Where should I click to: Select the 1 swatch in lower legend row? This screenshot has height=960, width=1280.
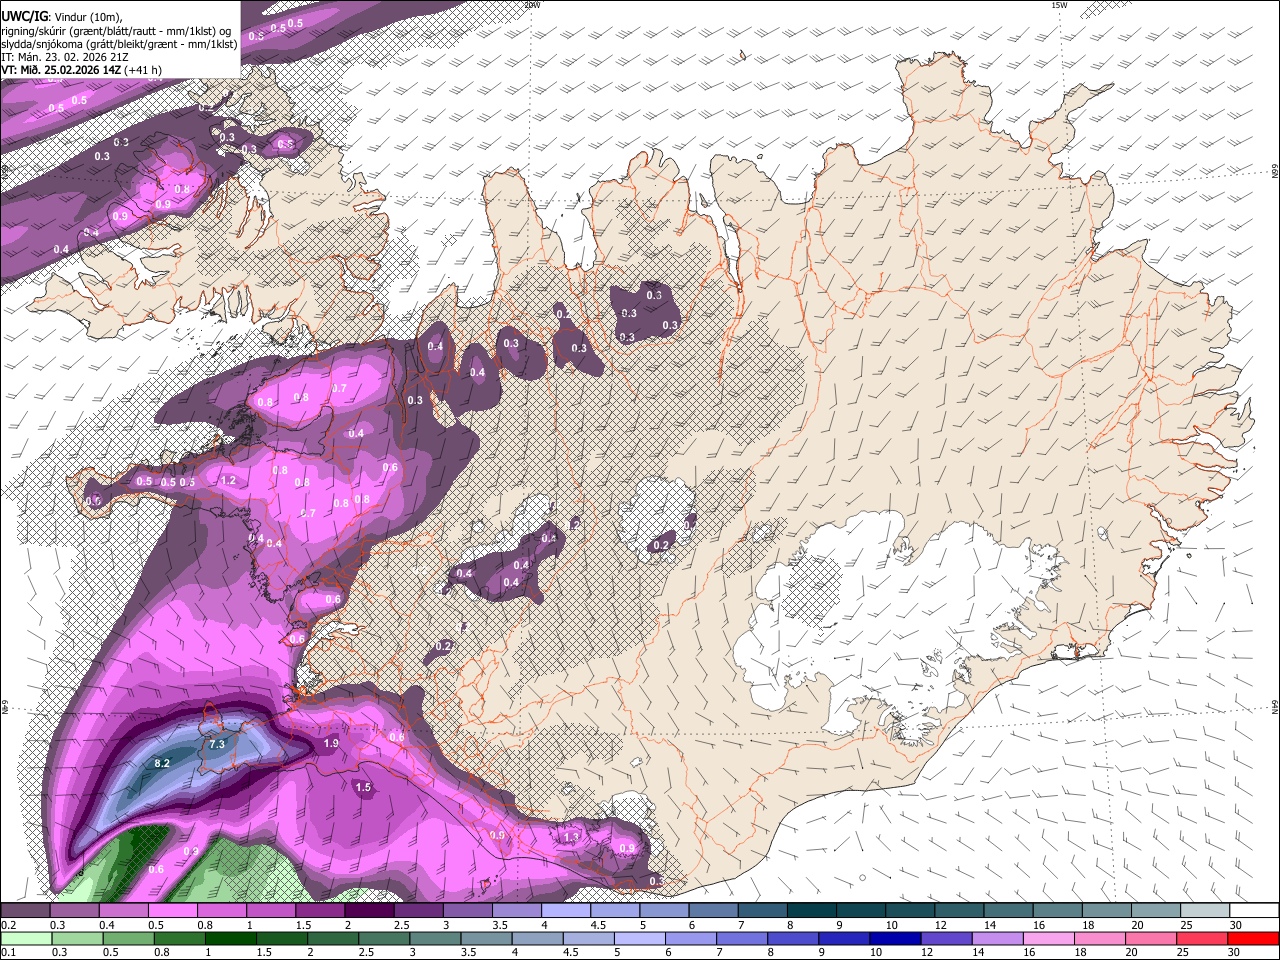230,938
